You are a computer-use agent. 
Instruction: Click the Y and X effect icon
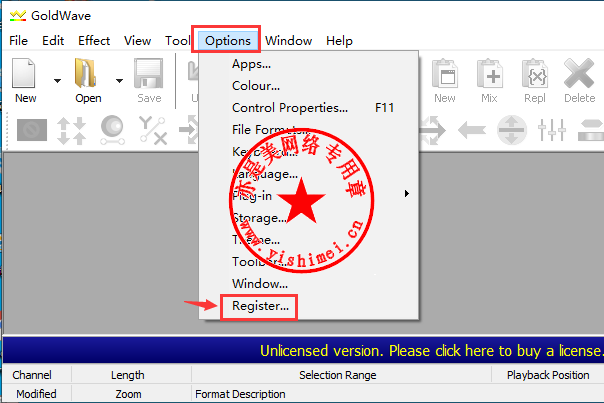153,130
